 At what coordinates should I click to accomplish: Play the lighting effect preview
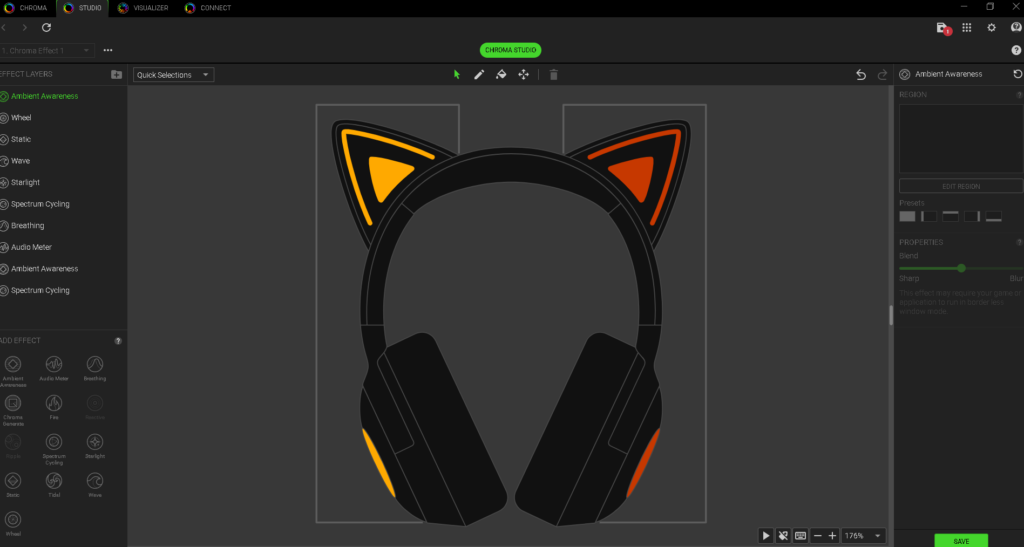765,536
